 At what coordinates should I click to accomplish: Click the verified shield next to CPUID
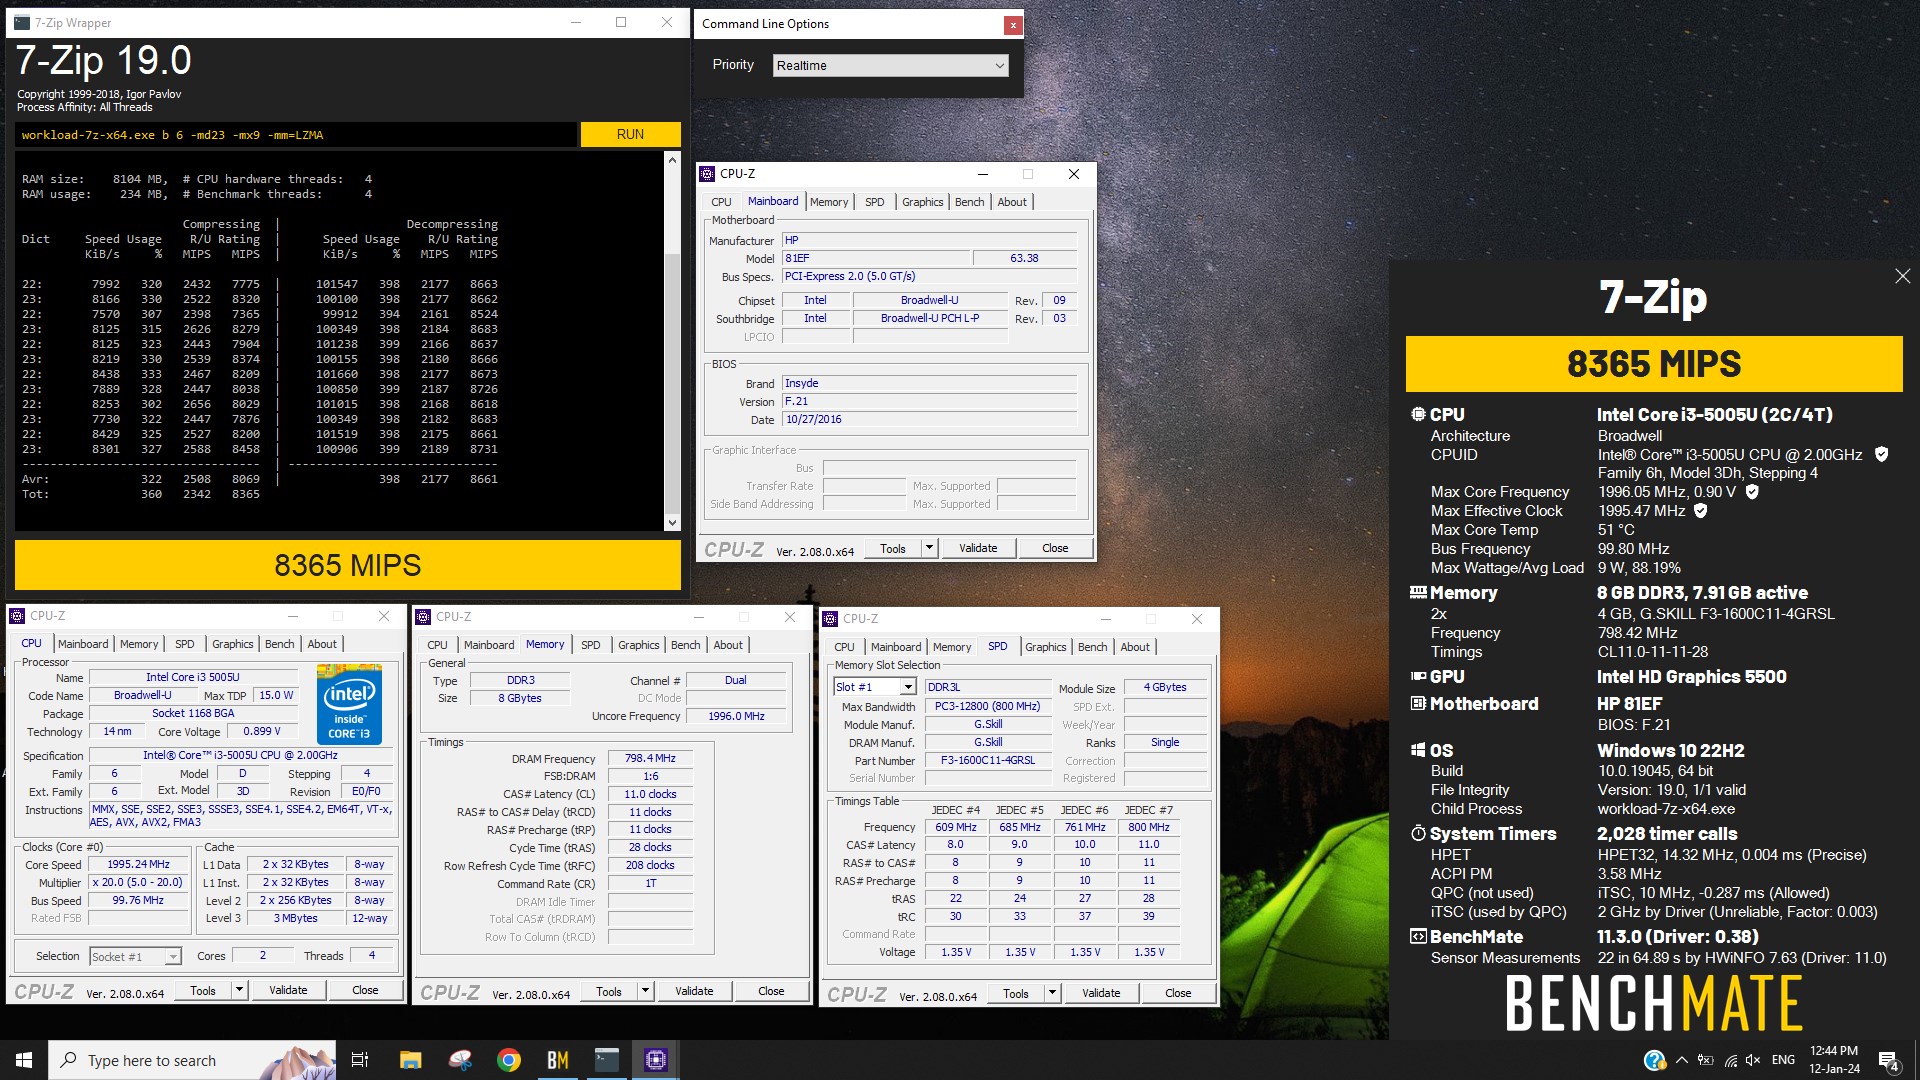pyautogui.click(x=1881, y=454)
